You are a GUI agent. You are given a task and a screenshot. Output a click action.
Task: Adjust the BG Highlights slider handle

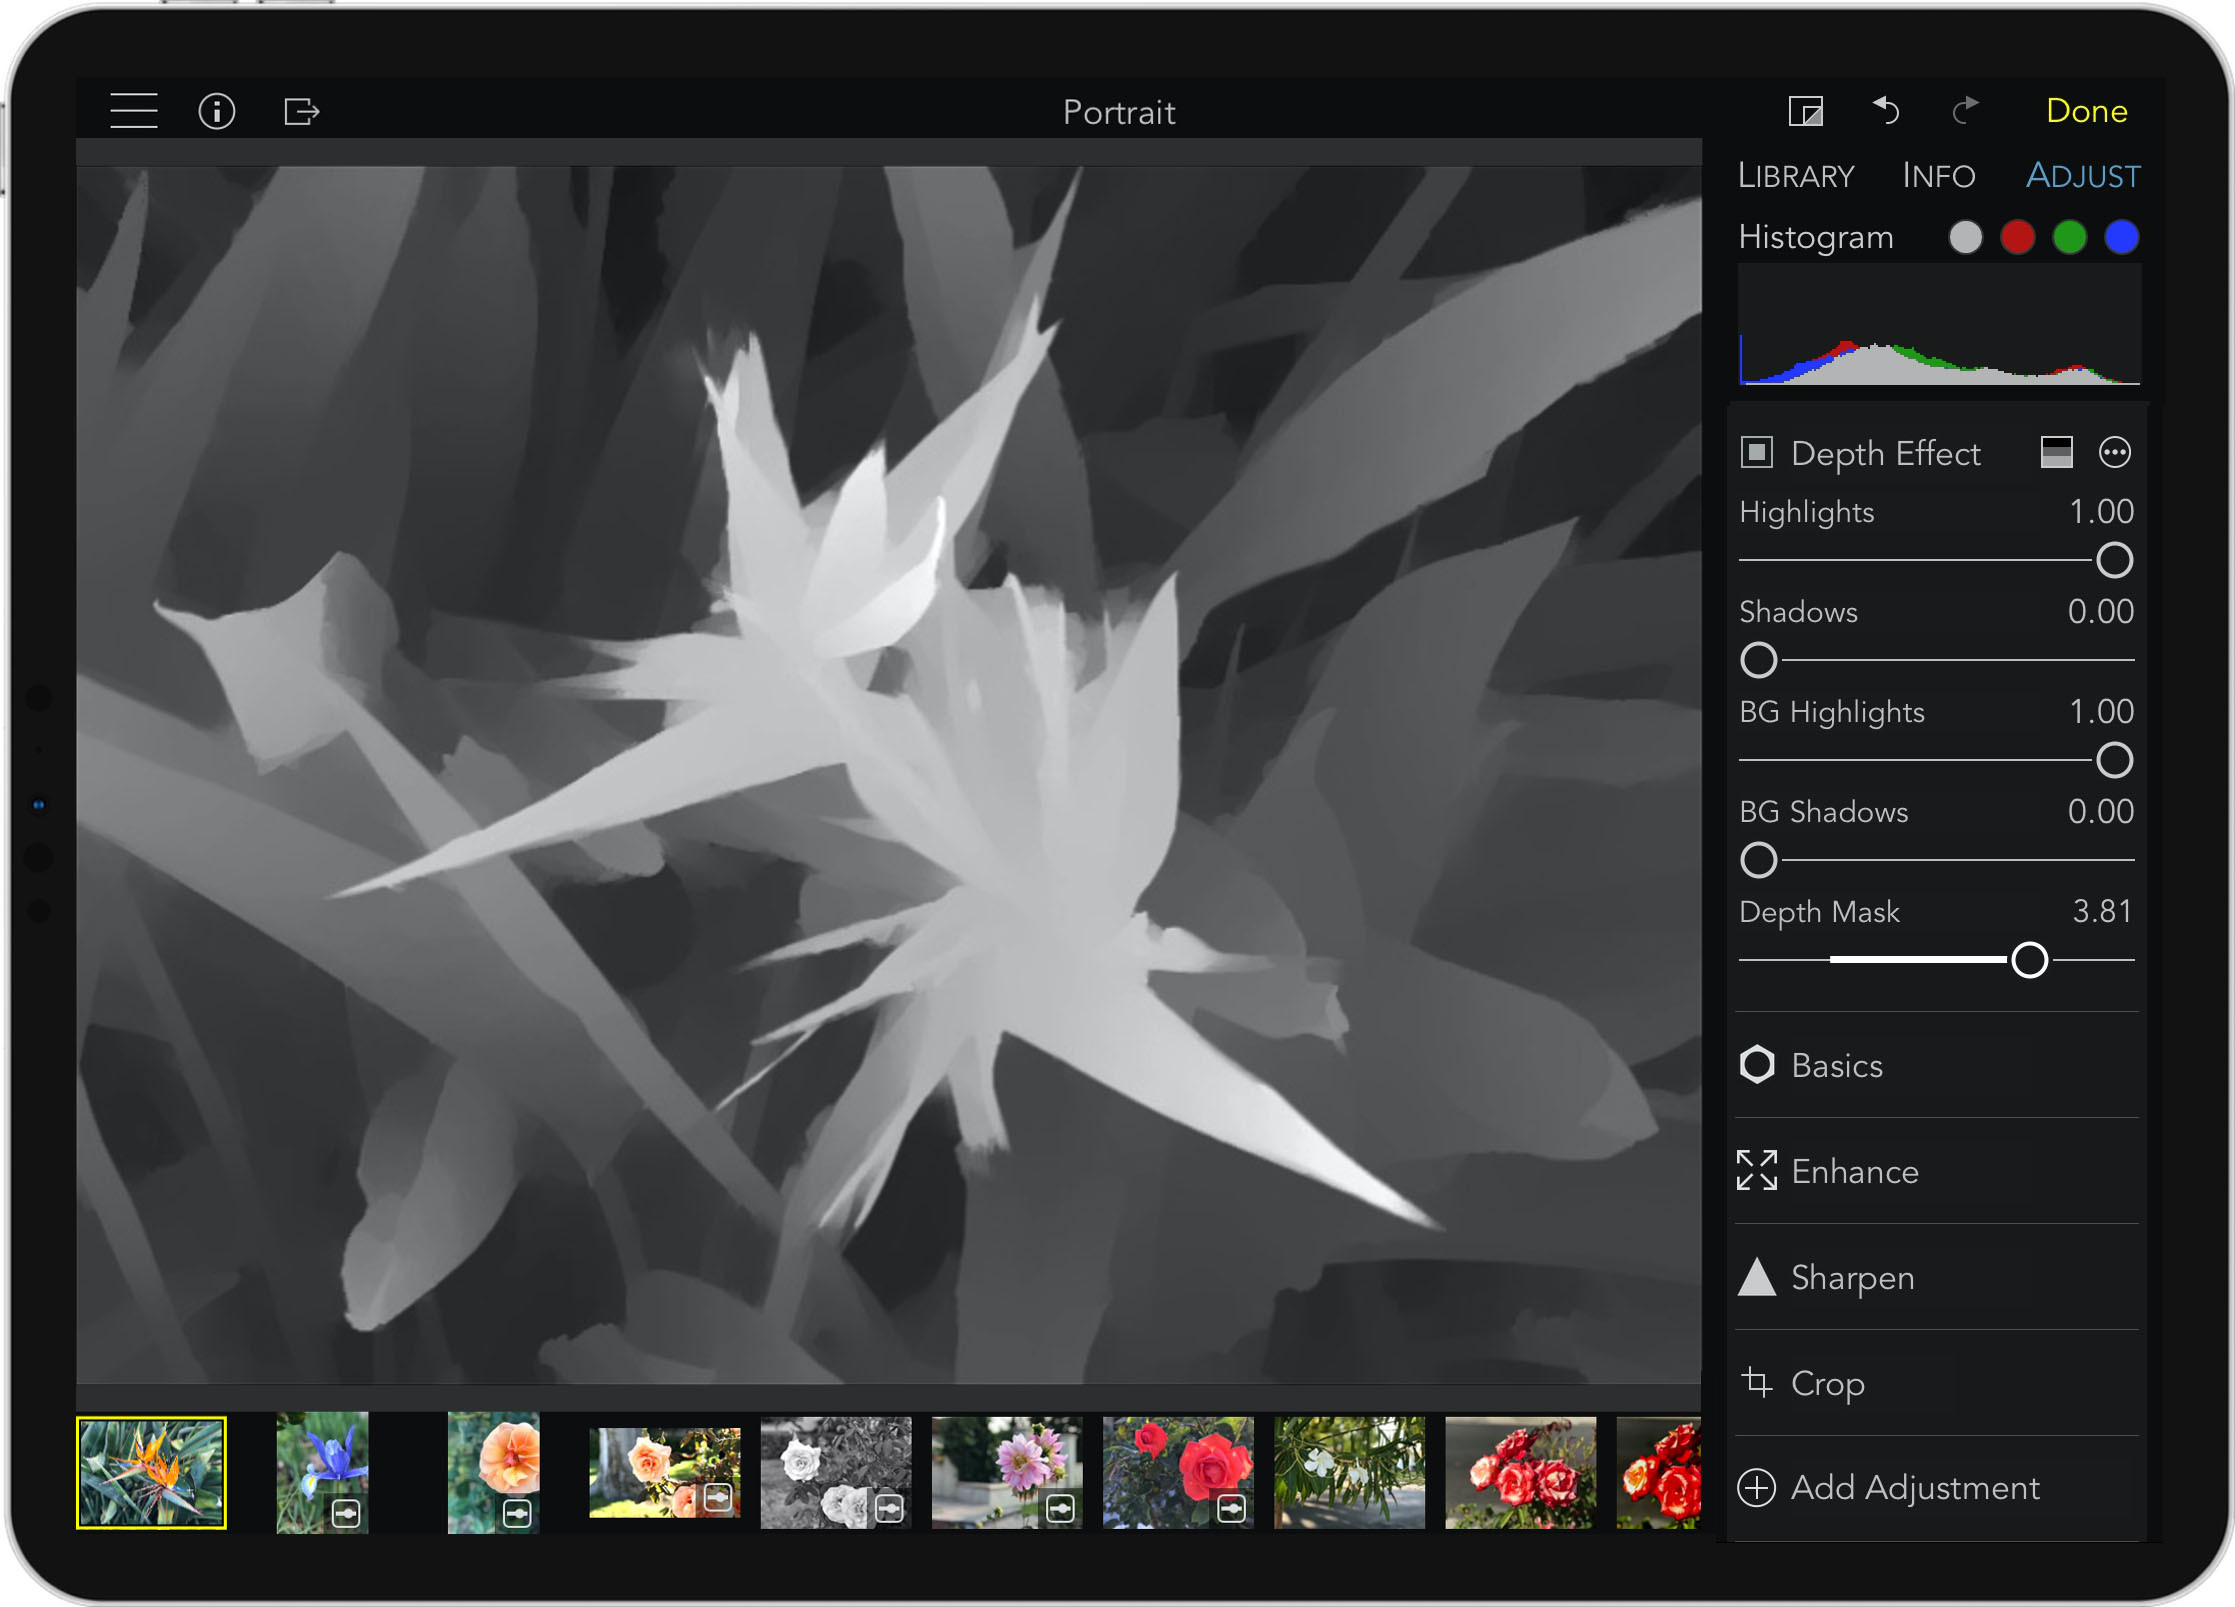click(2114, 760)
